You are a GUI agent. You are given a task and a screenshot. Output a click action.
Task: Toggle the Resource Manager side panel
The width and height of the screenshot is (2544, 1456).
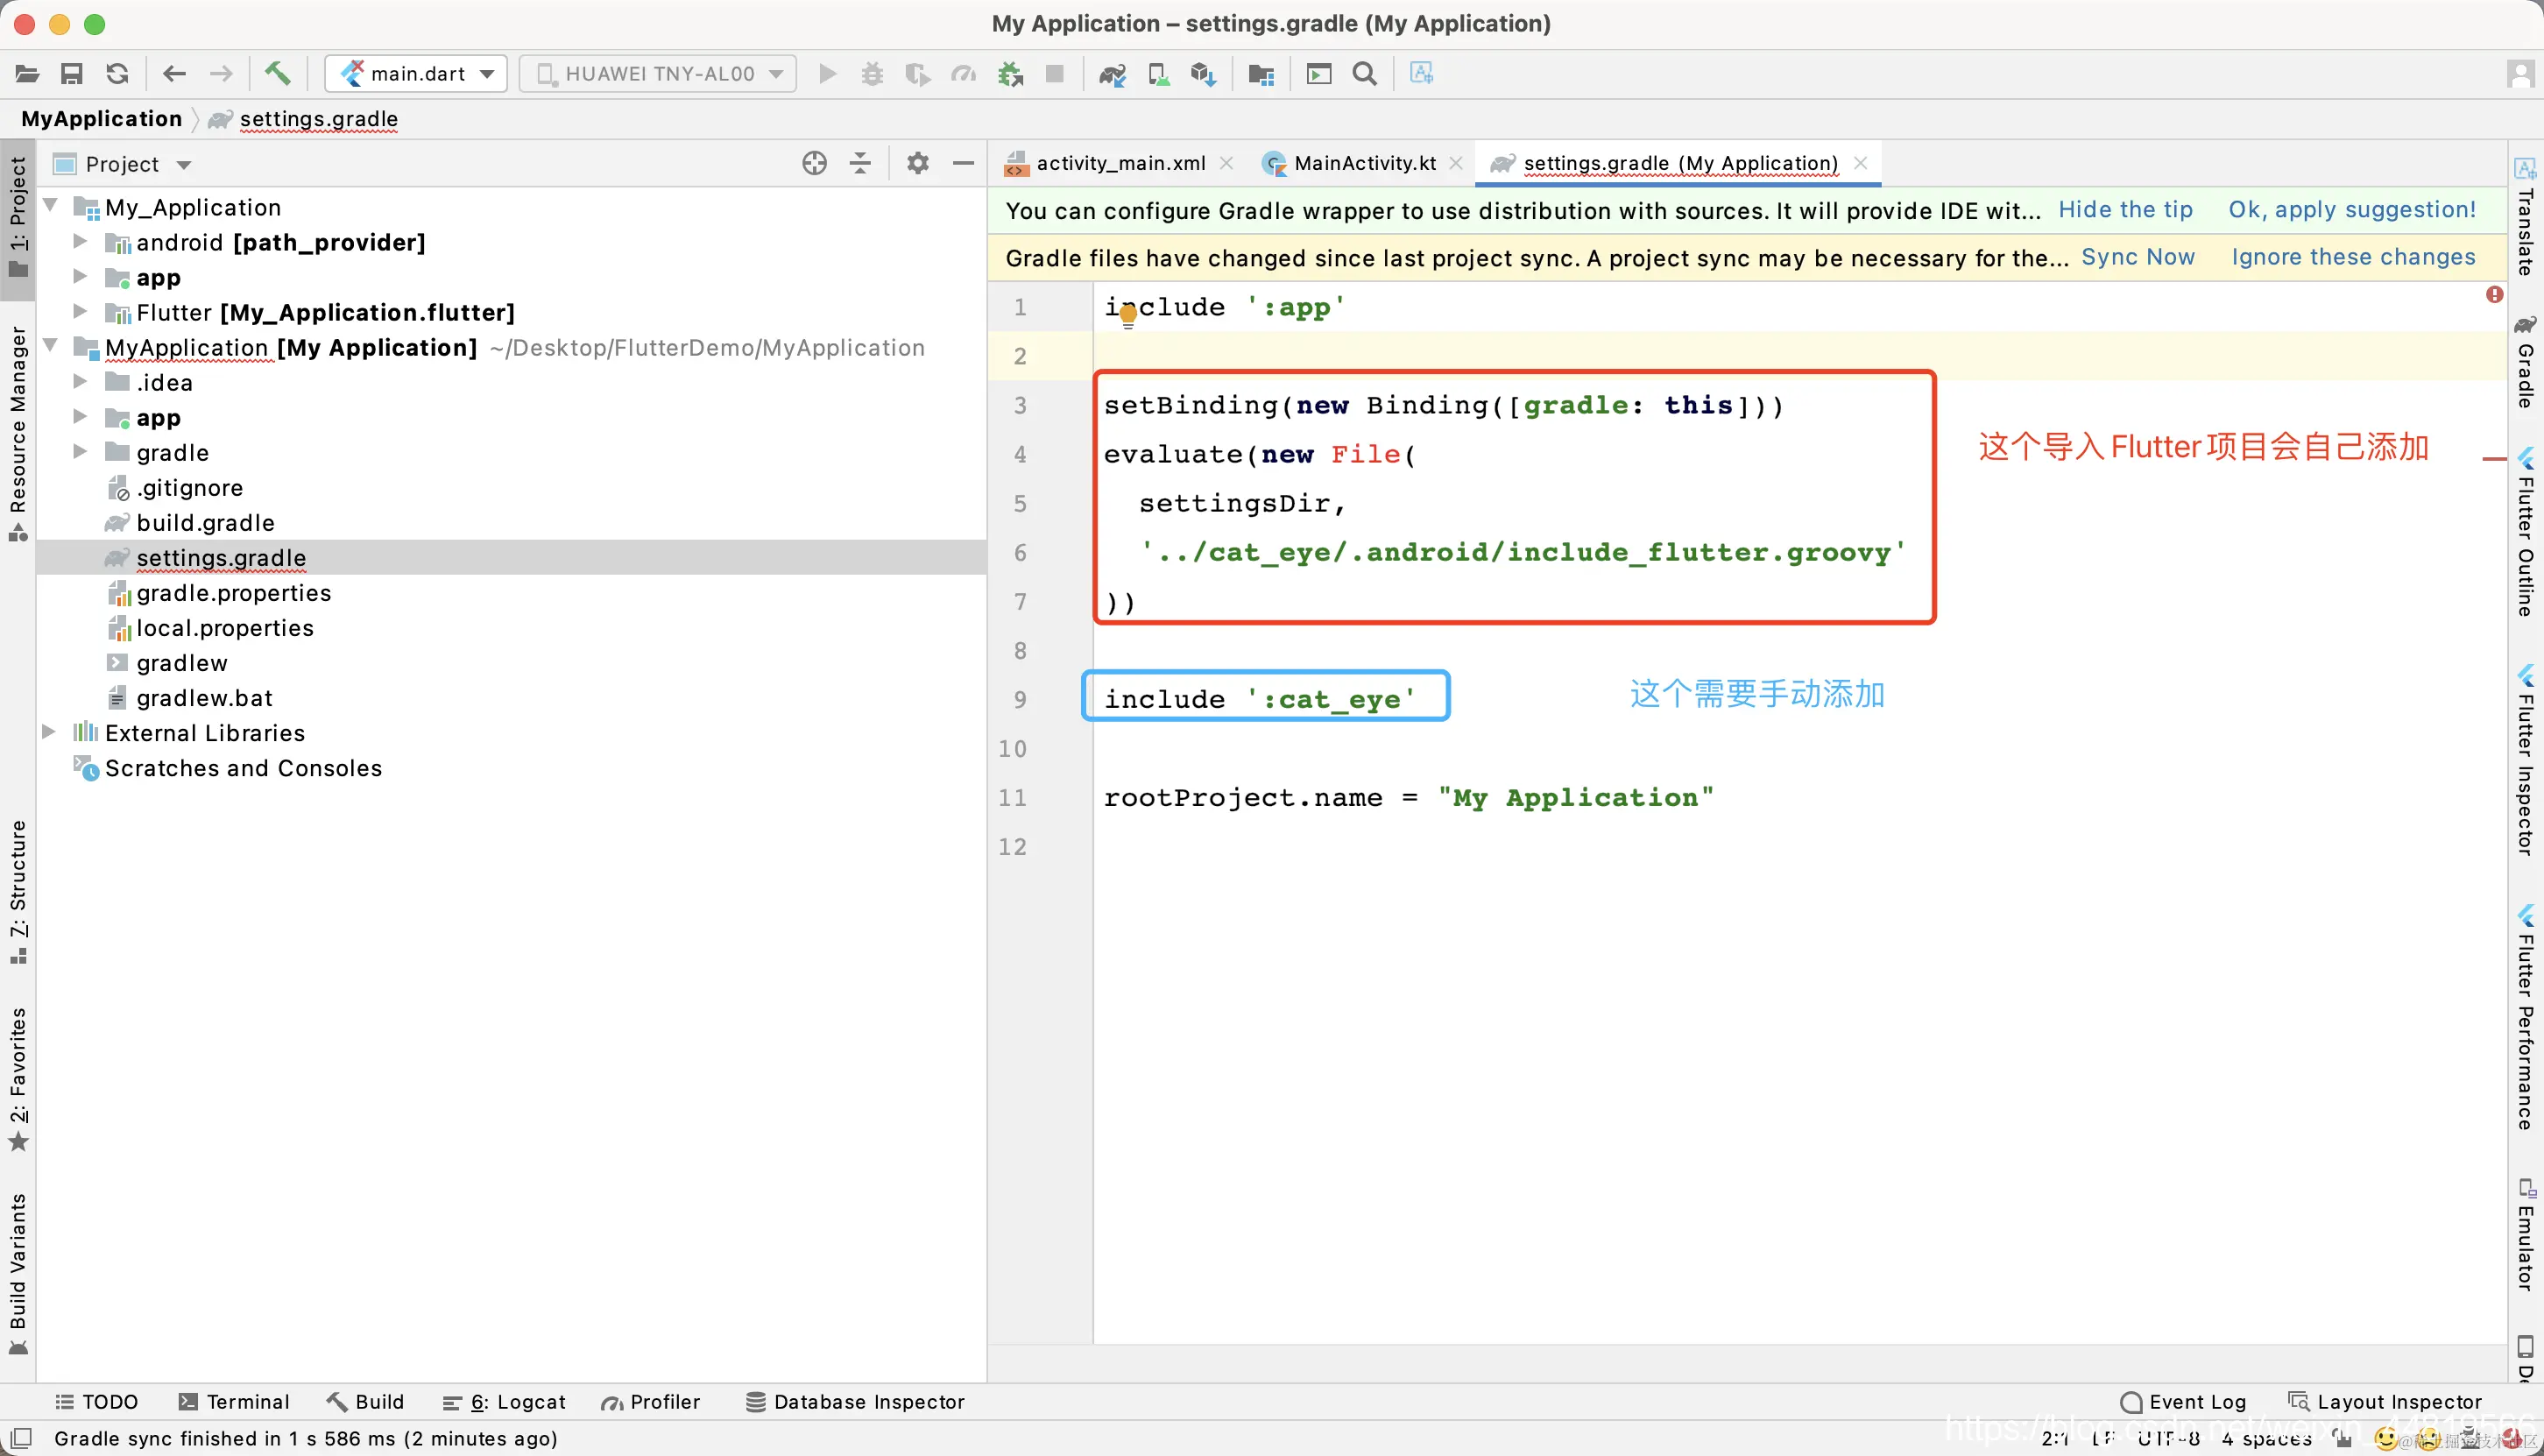[18, 430]
